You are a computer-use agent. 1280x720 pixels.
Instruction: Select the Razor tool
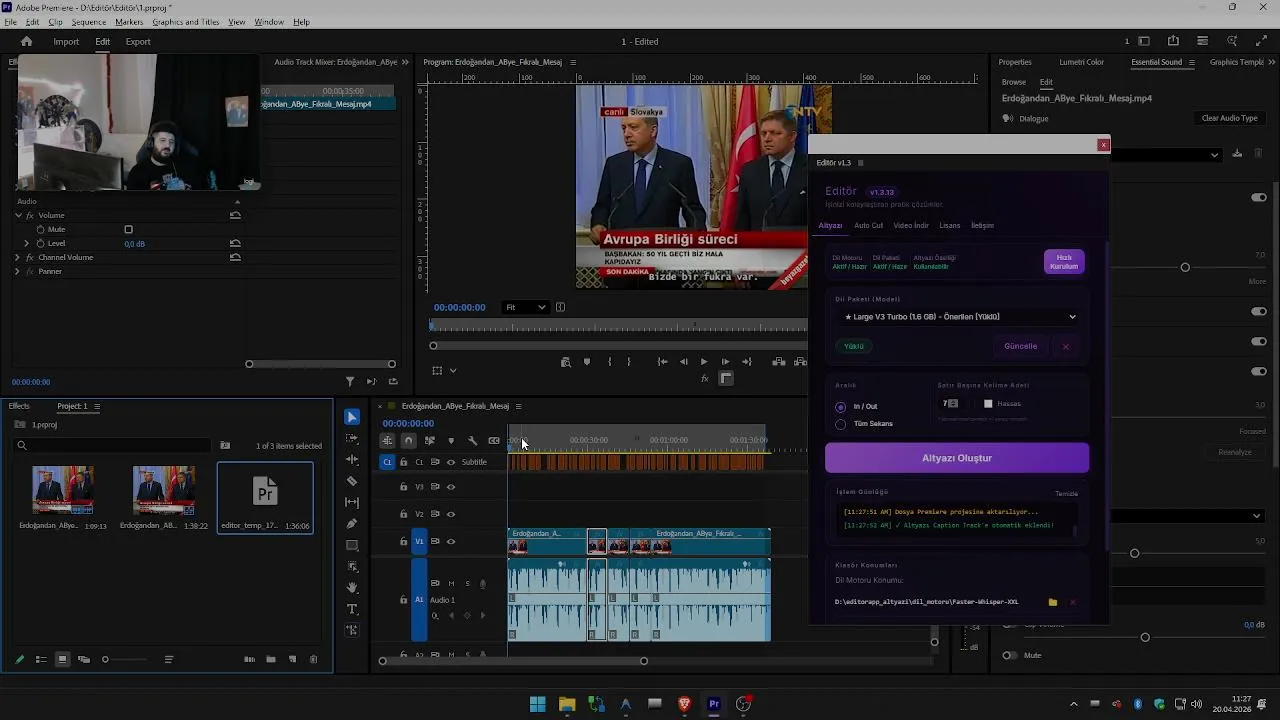click(352, 481)
